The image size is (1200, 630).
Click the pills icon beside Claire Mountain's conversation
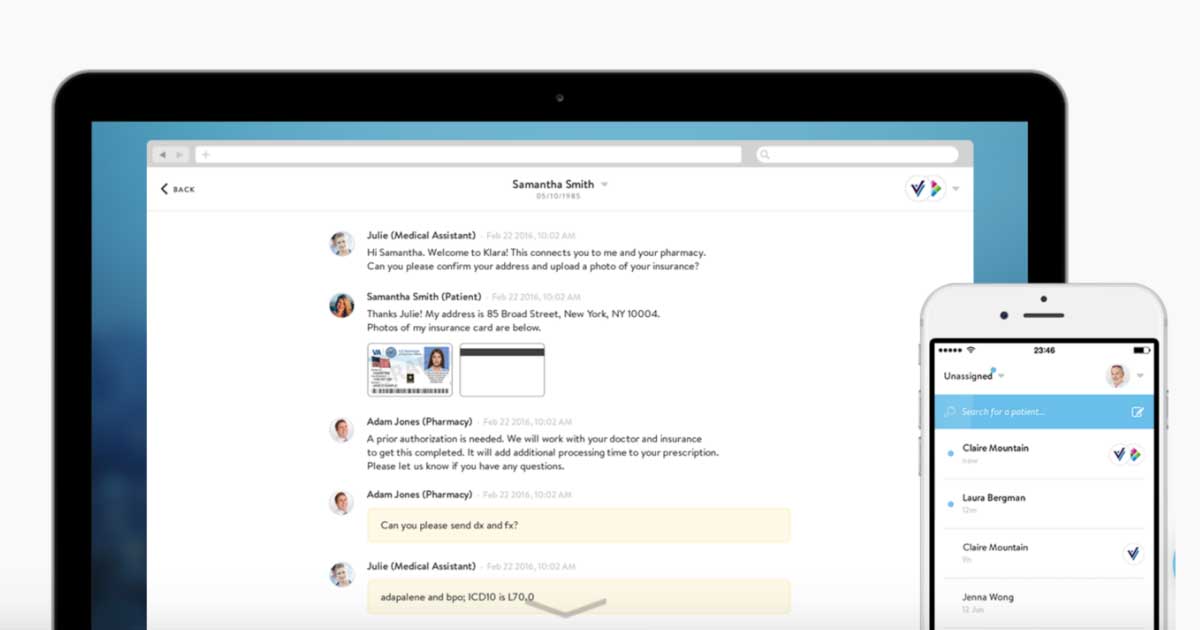click(1134, 453)
